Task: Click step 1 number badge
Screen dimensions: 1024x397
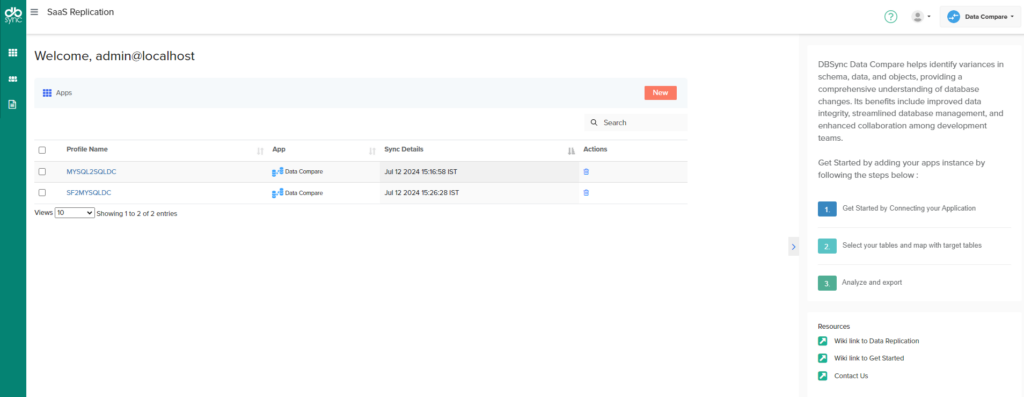Action: click(x=827, y=209)
